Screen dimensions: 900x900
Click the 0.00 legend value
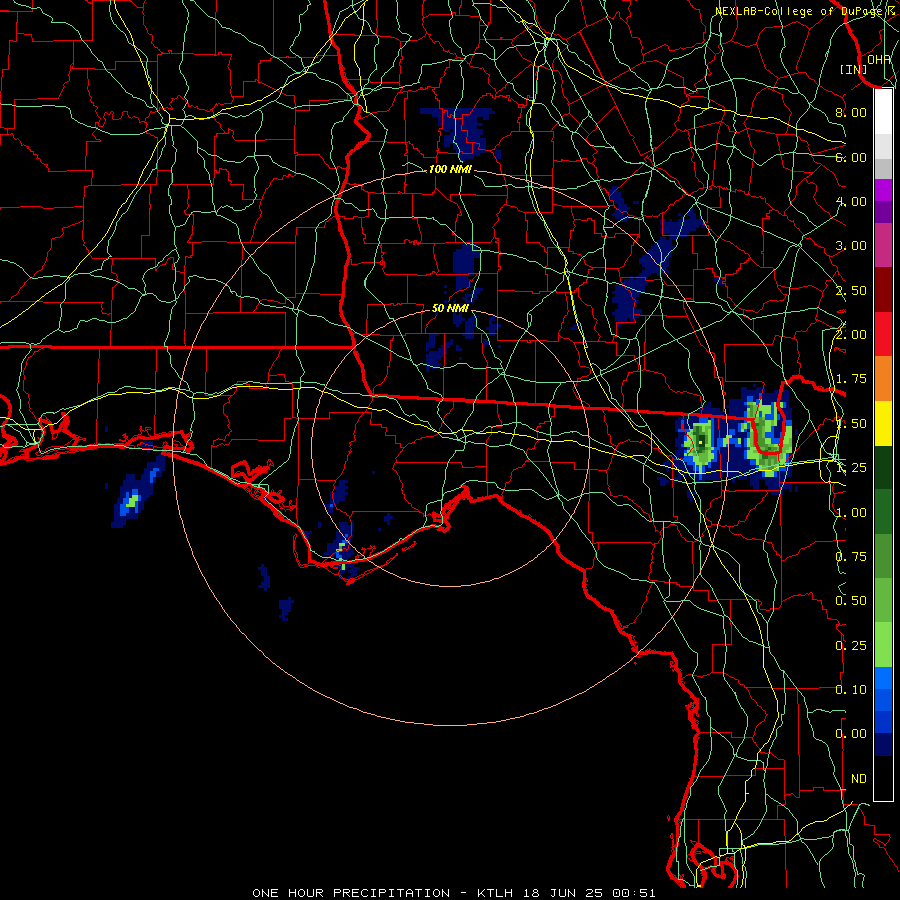851,734
